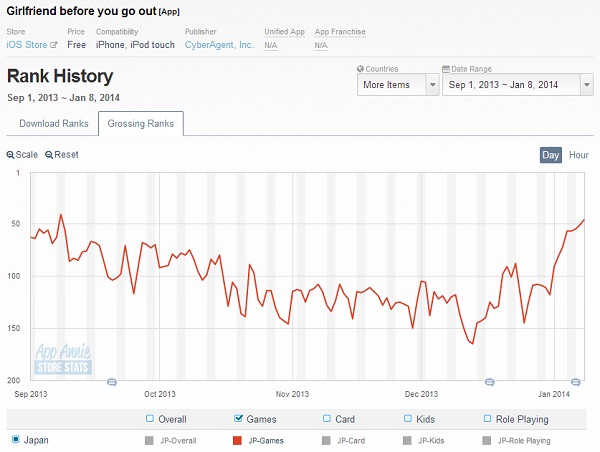Image resolution: width=600 pixels, height=452 pixels.
Task: Click the Scale magnifier icon
Action: tap(10, 155)
